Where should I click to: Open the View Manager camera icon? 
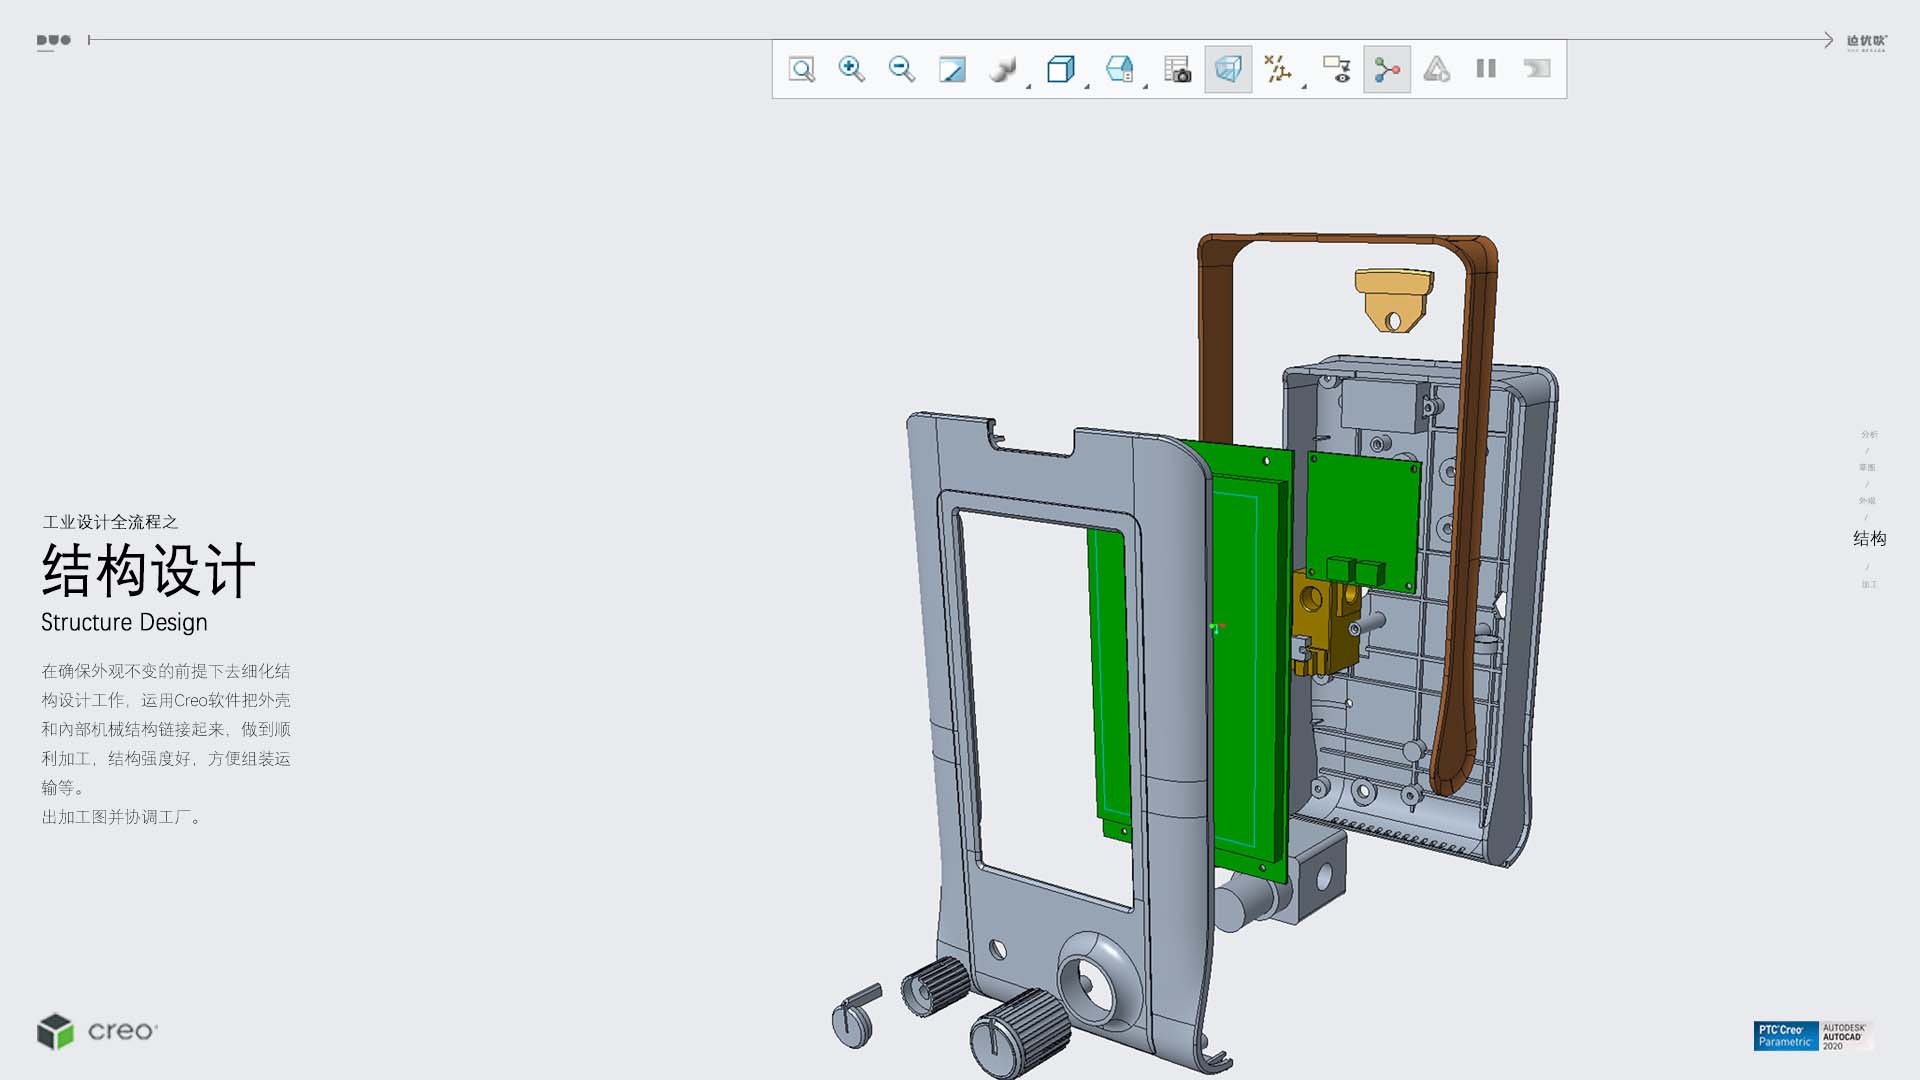point(1178,69)
